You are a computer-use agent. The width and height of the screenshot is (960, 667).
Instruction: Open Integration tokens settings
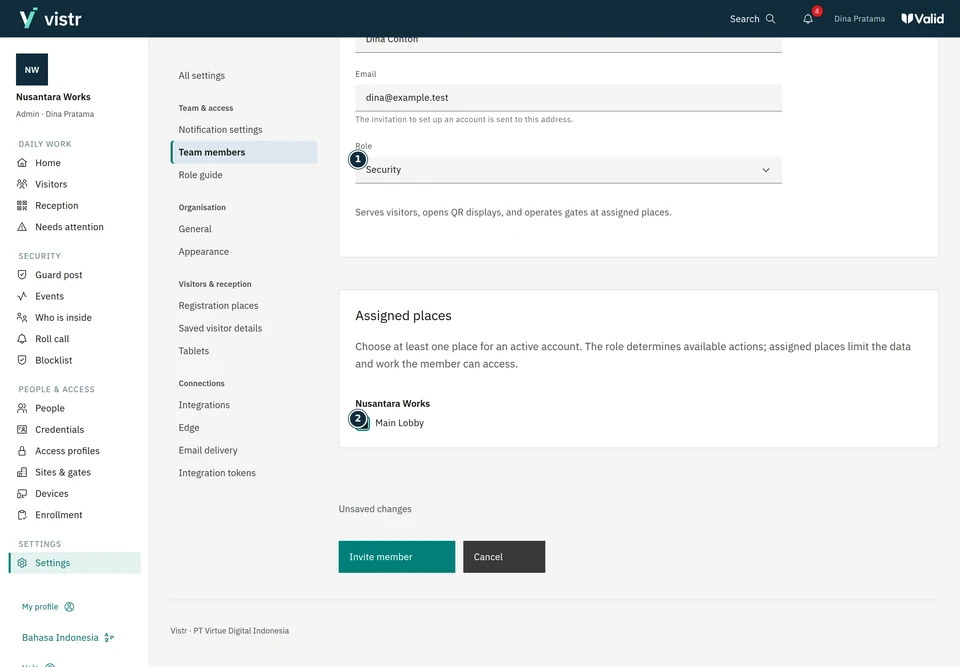click(x=217, y=473)
